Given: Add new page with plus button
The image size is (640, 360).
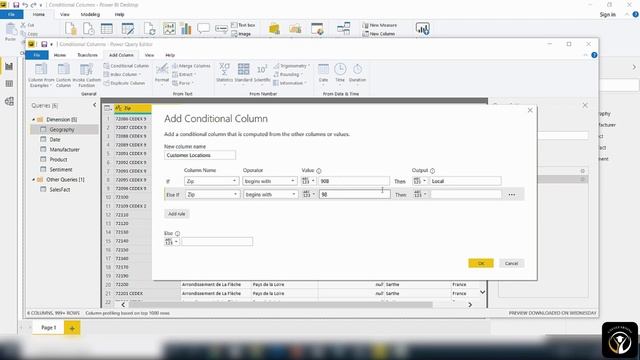Looking at the screenshot, I should pyautogui.click(x=72, y=328).
